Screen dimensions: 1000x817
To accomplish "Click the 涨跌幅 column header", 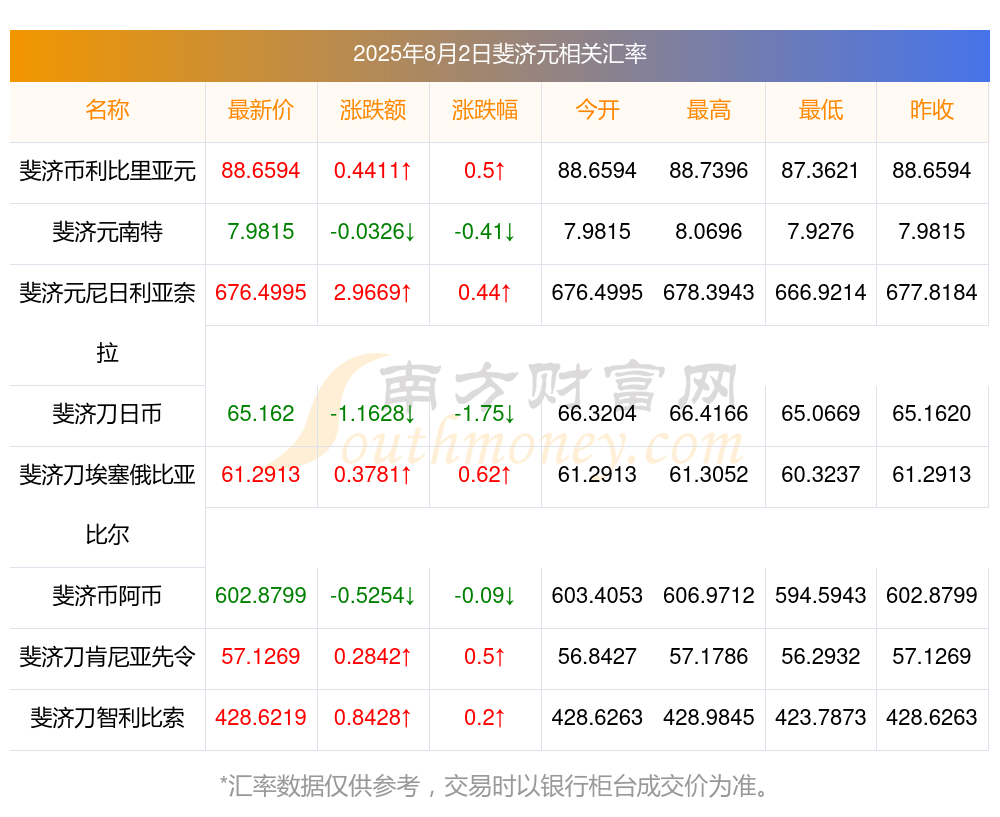I will pyautogui.click(x=485, y=110).
